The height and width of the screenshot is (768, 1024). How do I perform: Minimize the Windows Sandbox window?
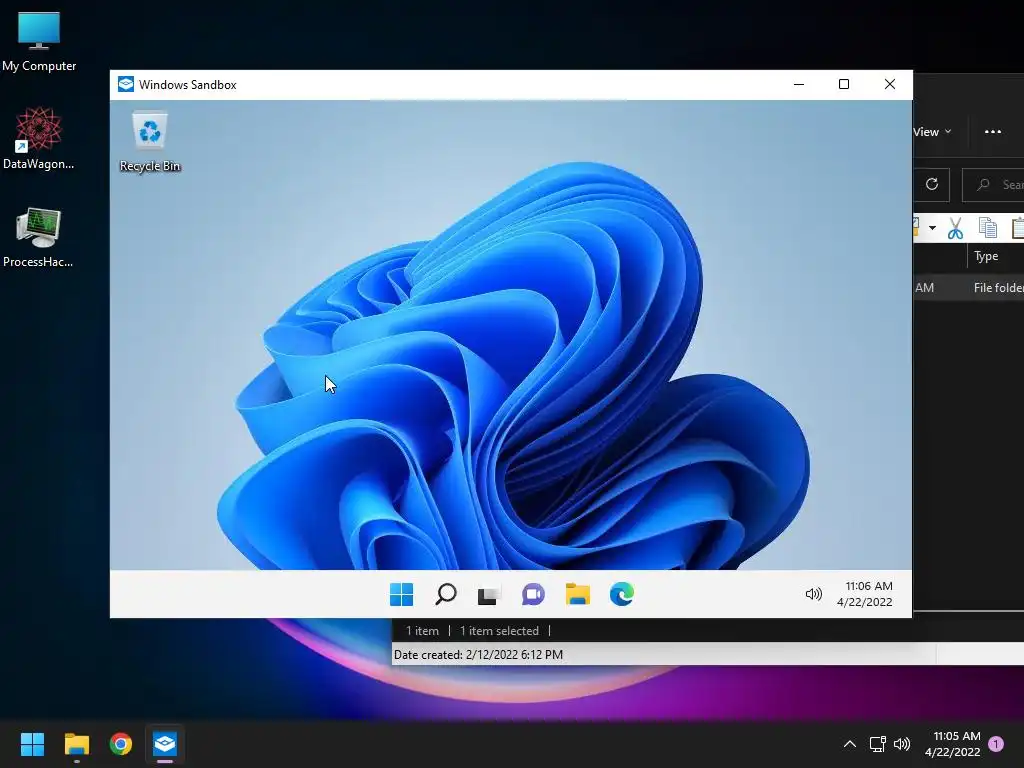(799, 84)
